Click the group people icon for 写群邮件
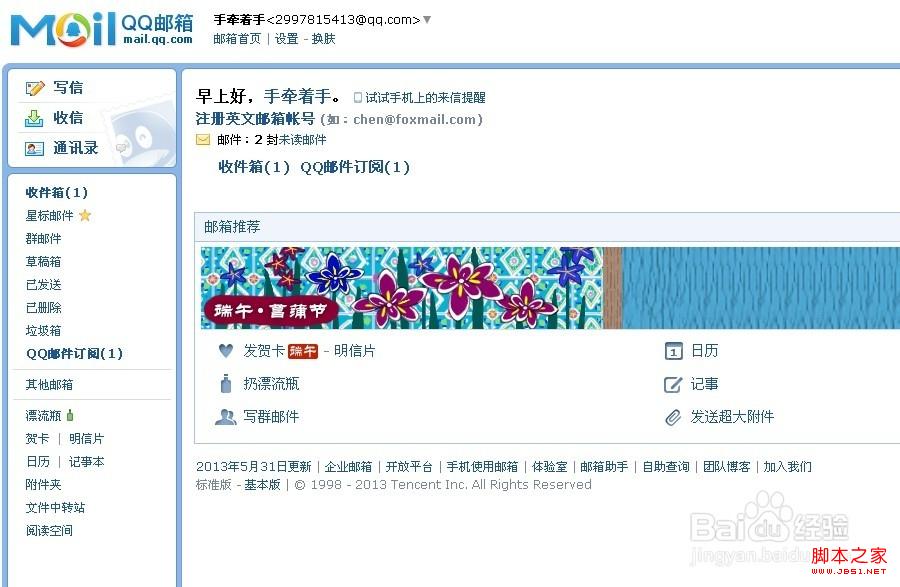Image resolution: width=900 pixels, height=587 pixels. [x=225, y=417]
